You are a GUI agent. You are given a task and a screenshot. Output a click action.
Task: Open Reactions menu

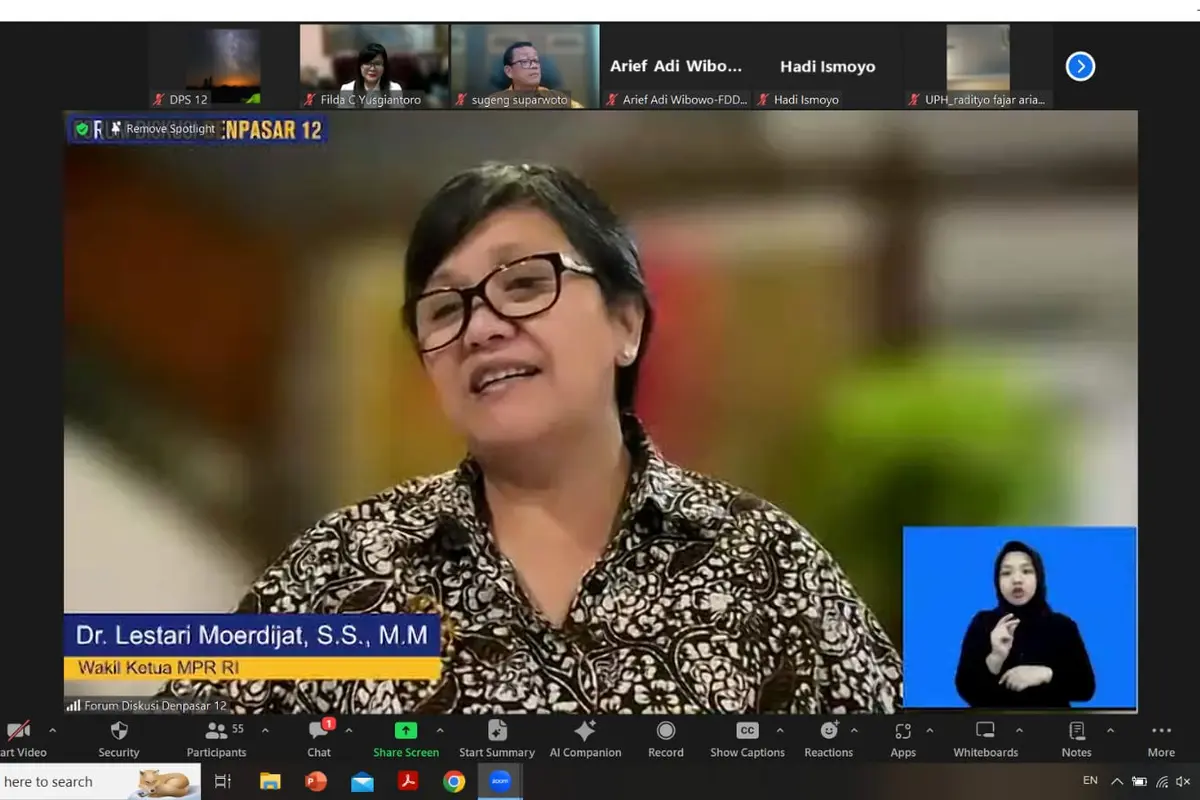[829, 740]
